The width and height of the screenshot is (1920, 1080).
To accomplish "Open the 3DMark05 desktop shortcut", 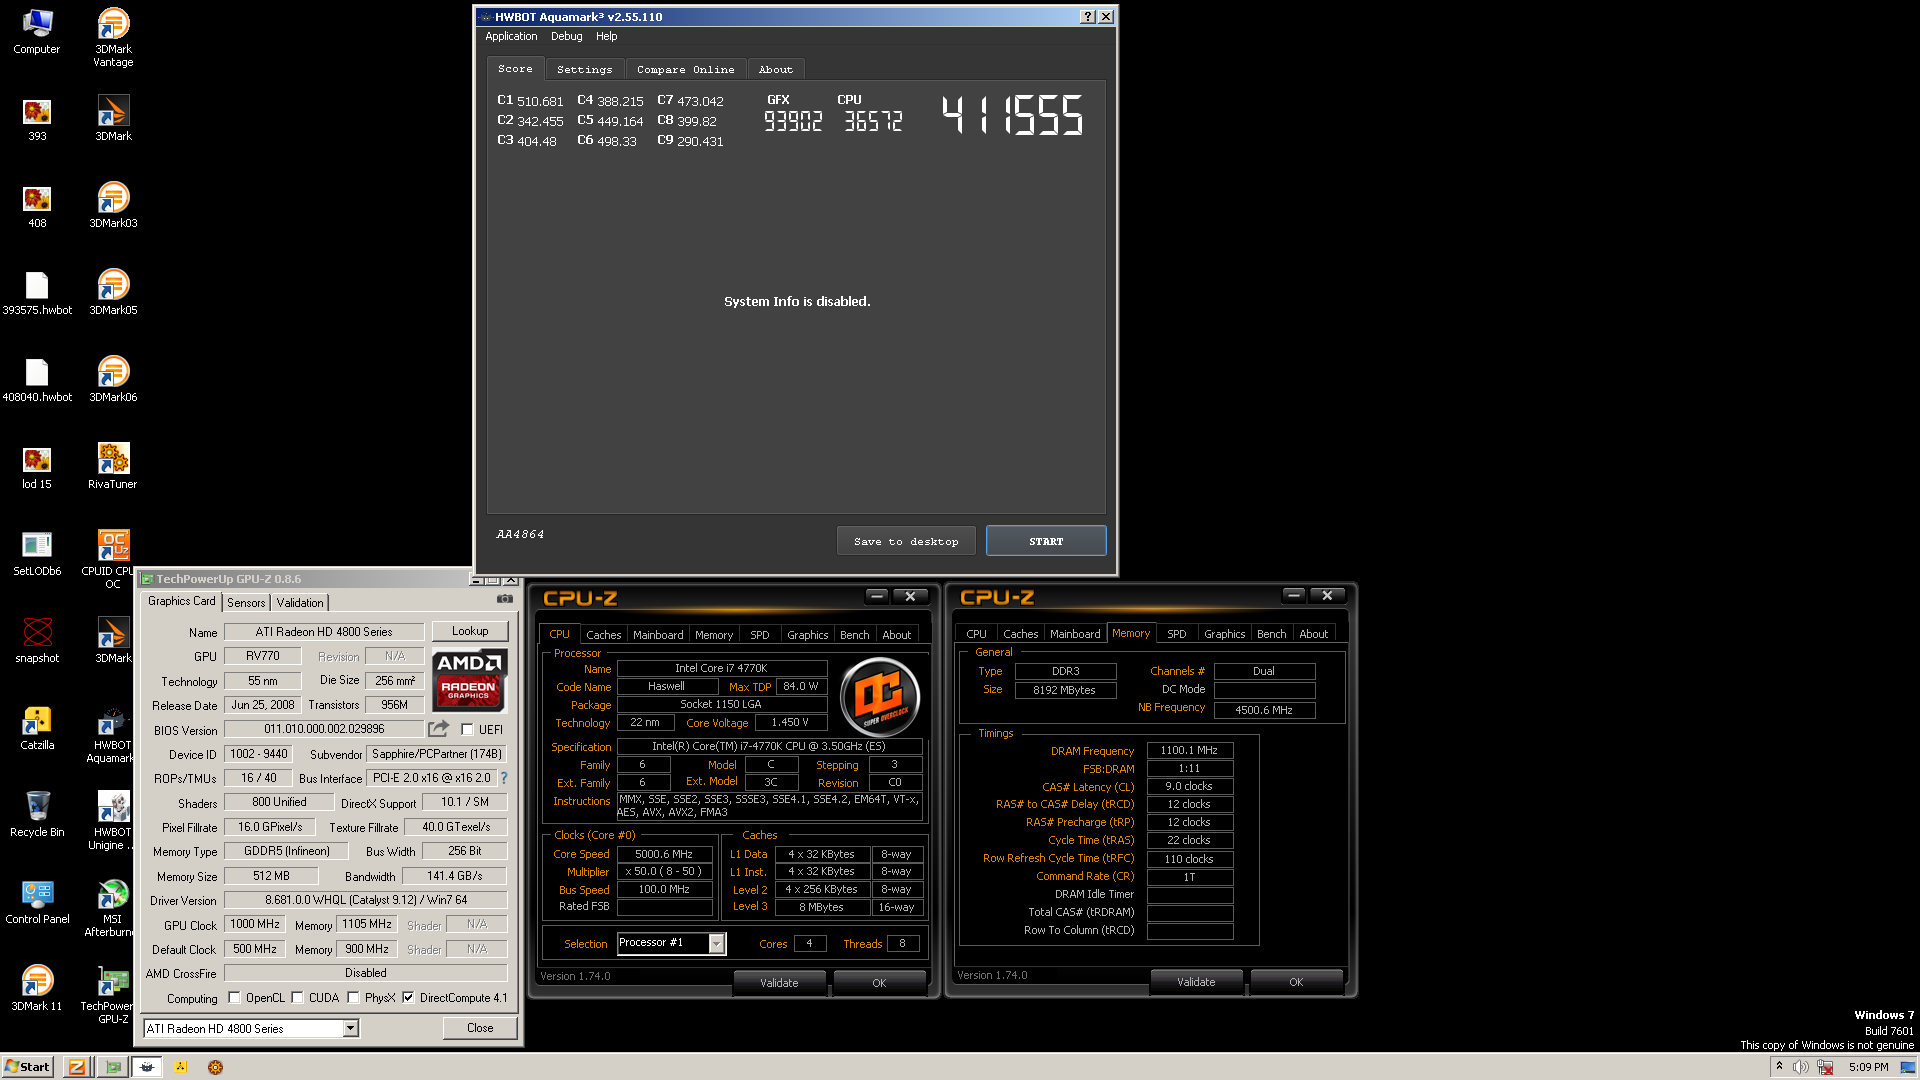I will 113,292.
